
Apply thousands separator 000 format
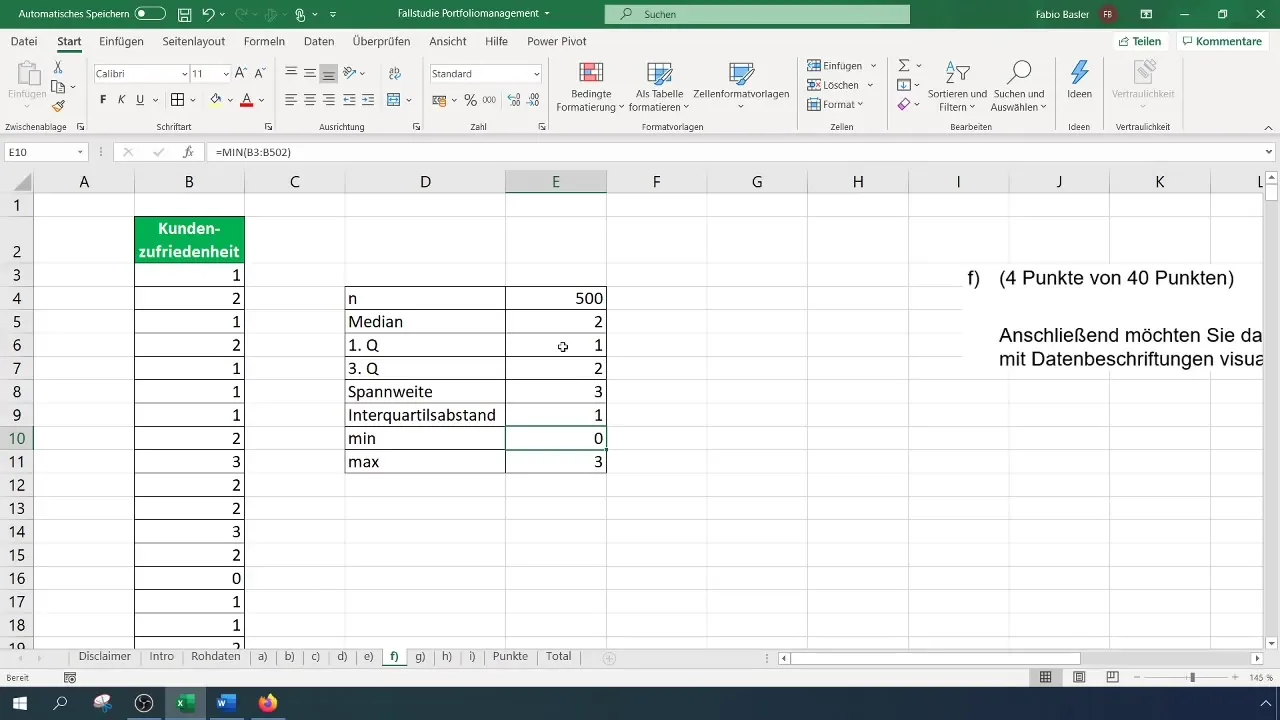coord(489,100)
